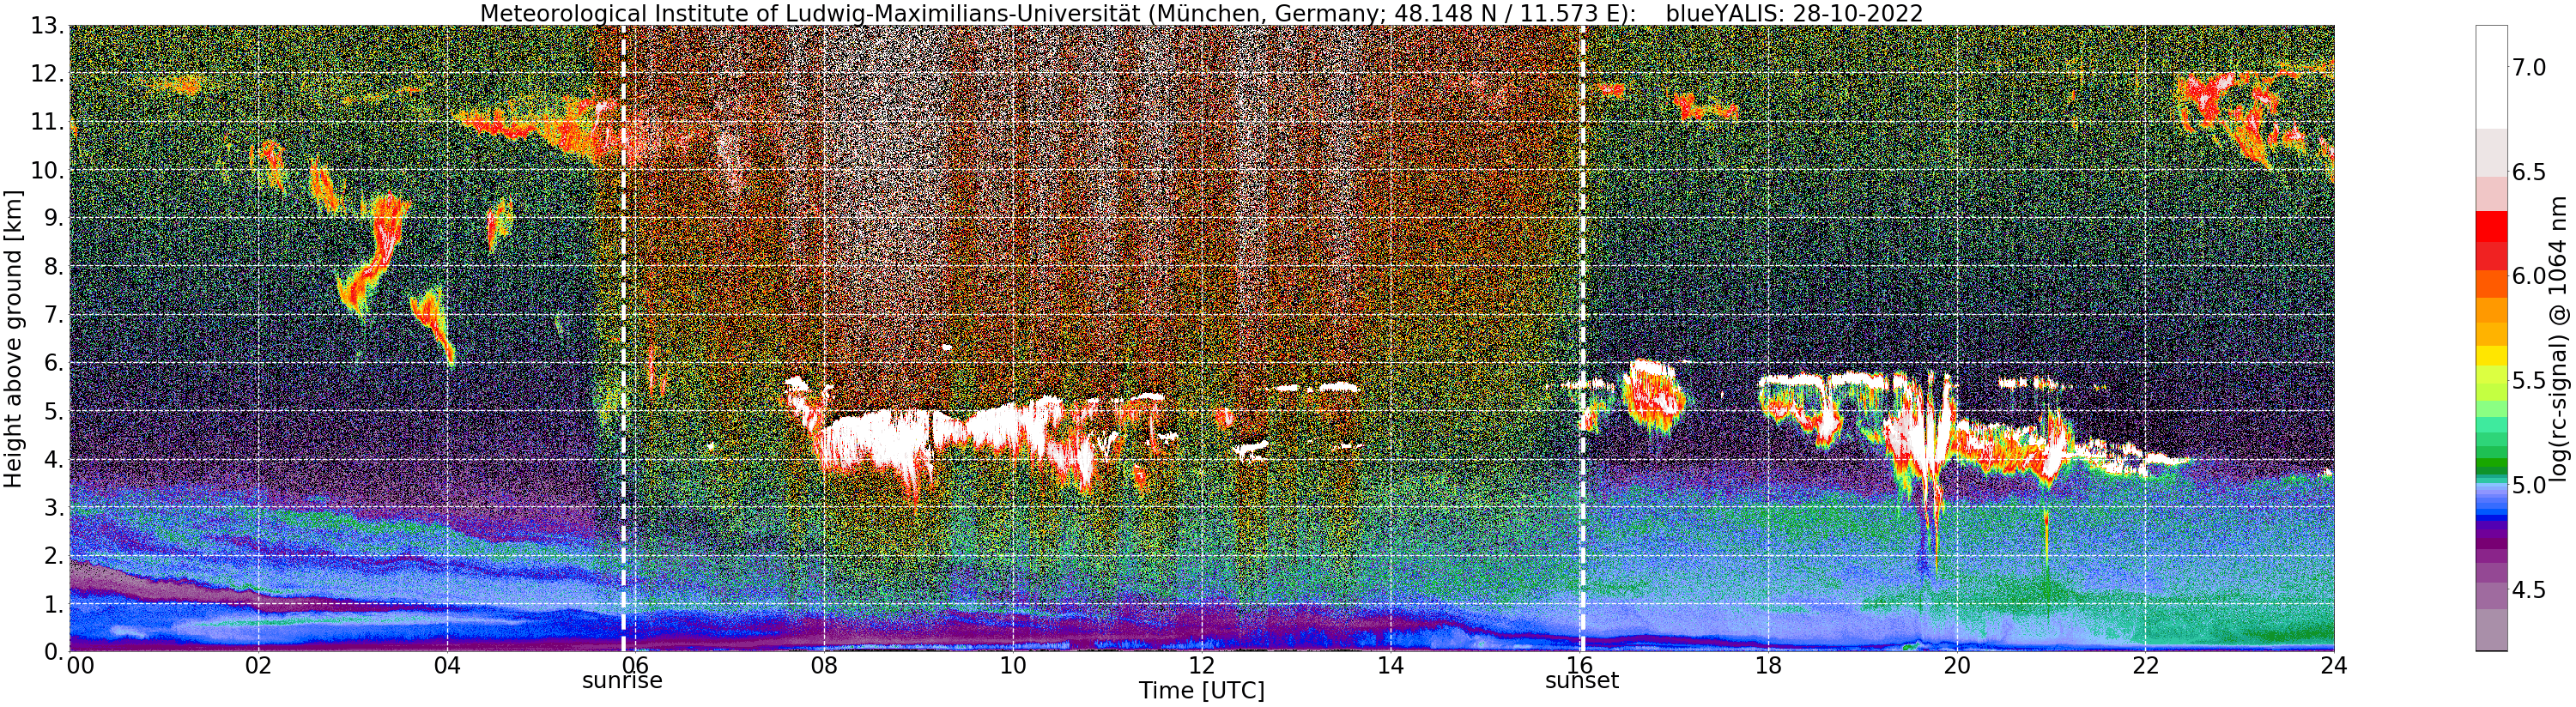Click the colorbar tick label 6.0
The height and width of the screenshot is (707, 2576).
coord(2528,276)
